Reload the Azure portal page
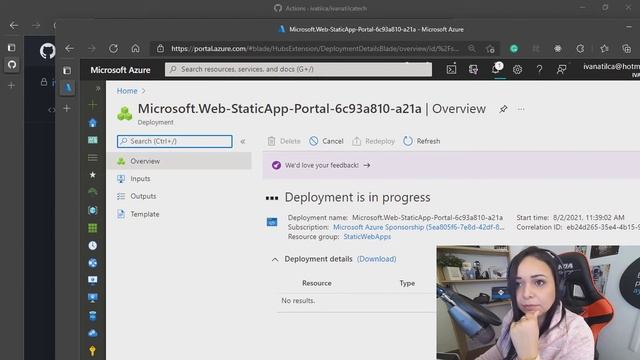Viewport: 640px width, 360px height. 113,49
